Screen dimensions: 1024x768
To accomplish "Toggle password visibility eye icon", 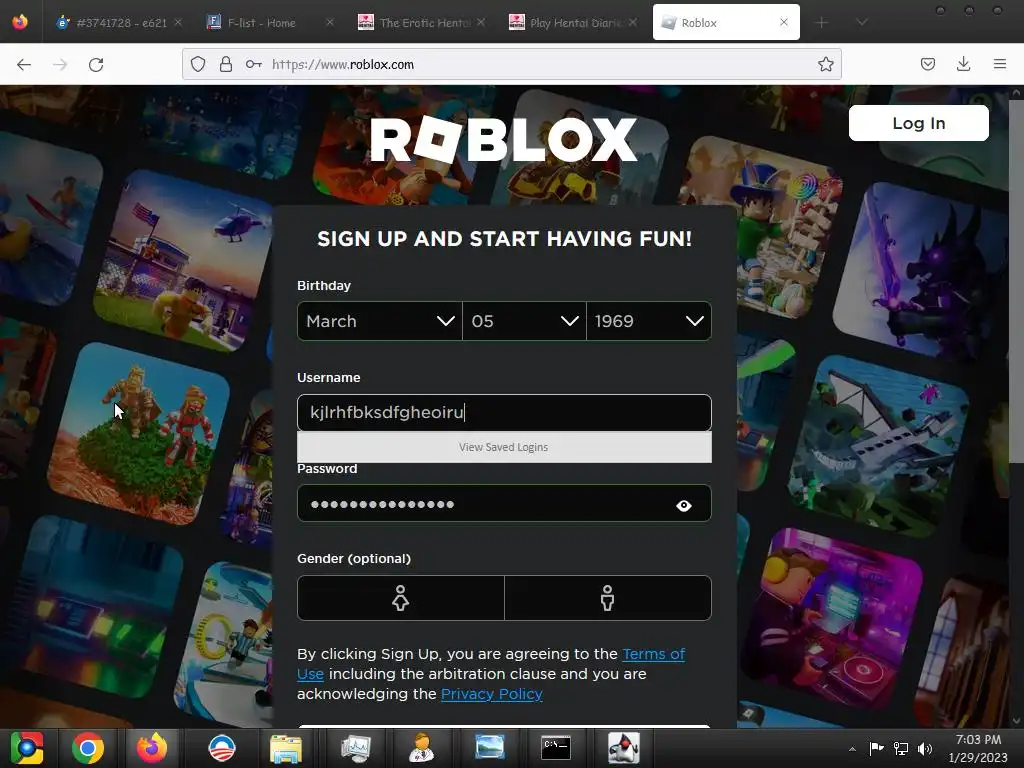I will 684,505.
